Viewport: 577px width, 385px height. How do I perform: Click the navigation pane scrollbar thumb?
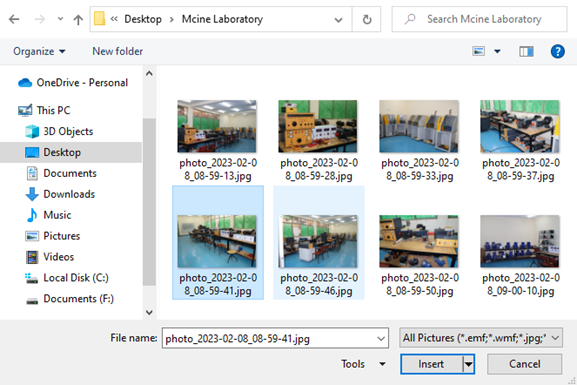[x=149, y=202]
